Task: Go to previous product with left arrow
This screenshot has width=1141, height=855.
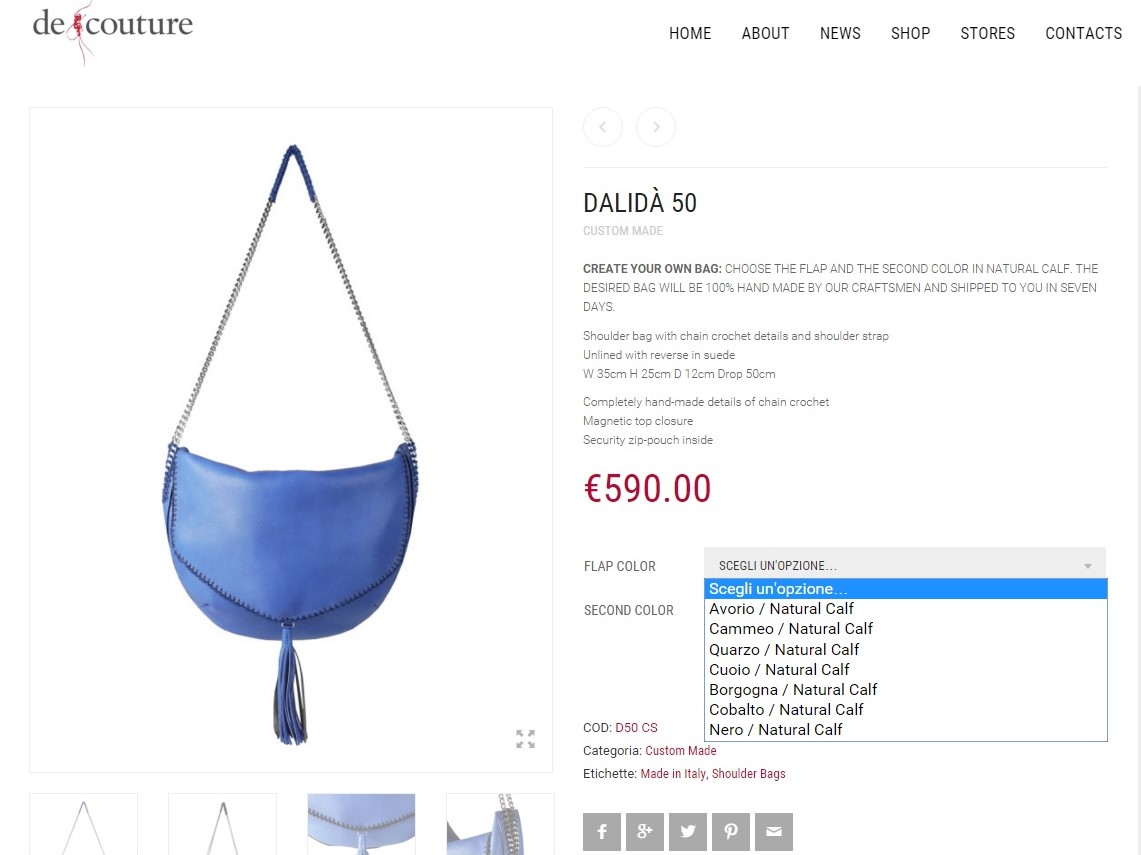Action: click(603, 127)
